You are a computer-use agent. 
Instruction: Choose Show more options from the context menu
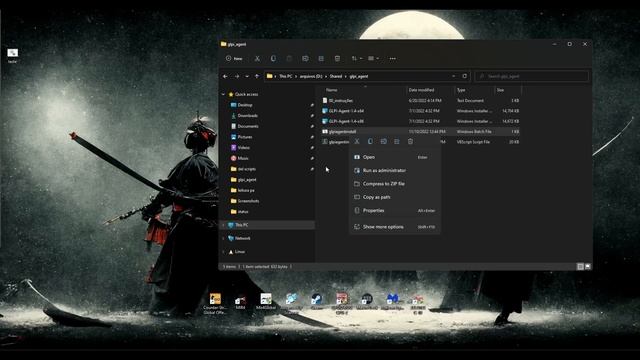395,227
